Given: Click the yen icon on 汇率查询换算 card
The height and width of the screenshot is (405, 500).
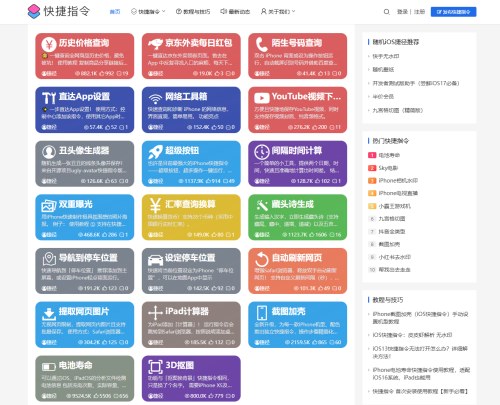Looking at the screenshot, I should [155, 206].
